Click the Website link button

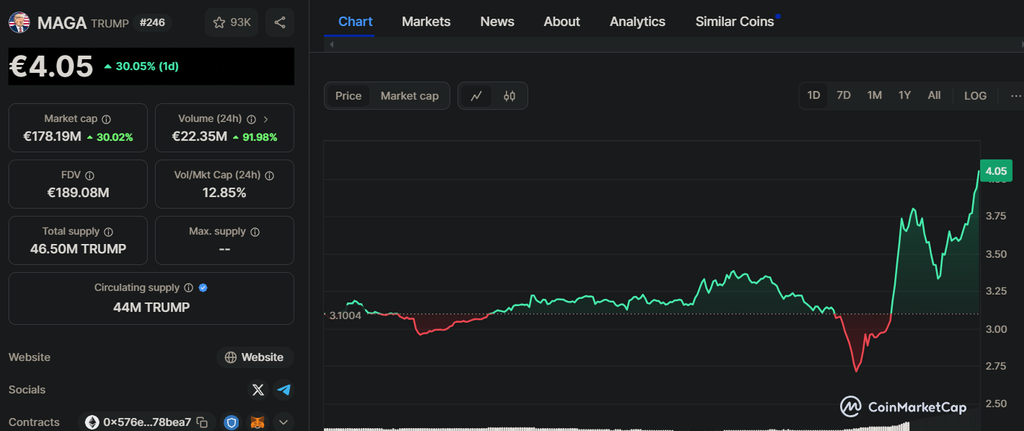254,357
